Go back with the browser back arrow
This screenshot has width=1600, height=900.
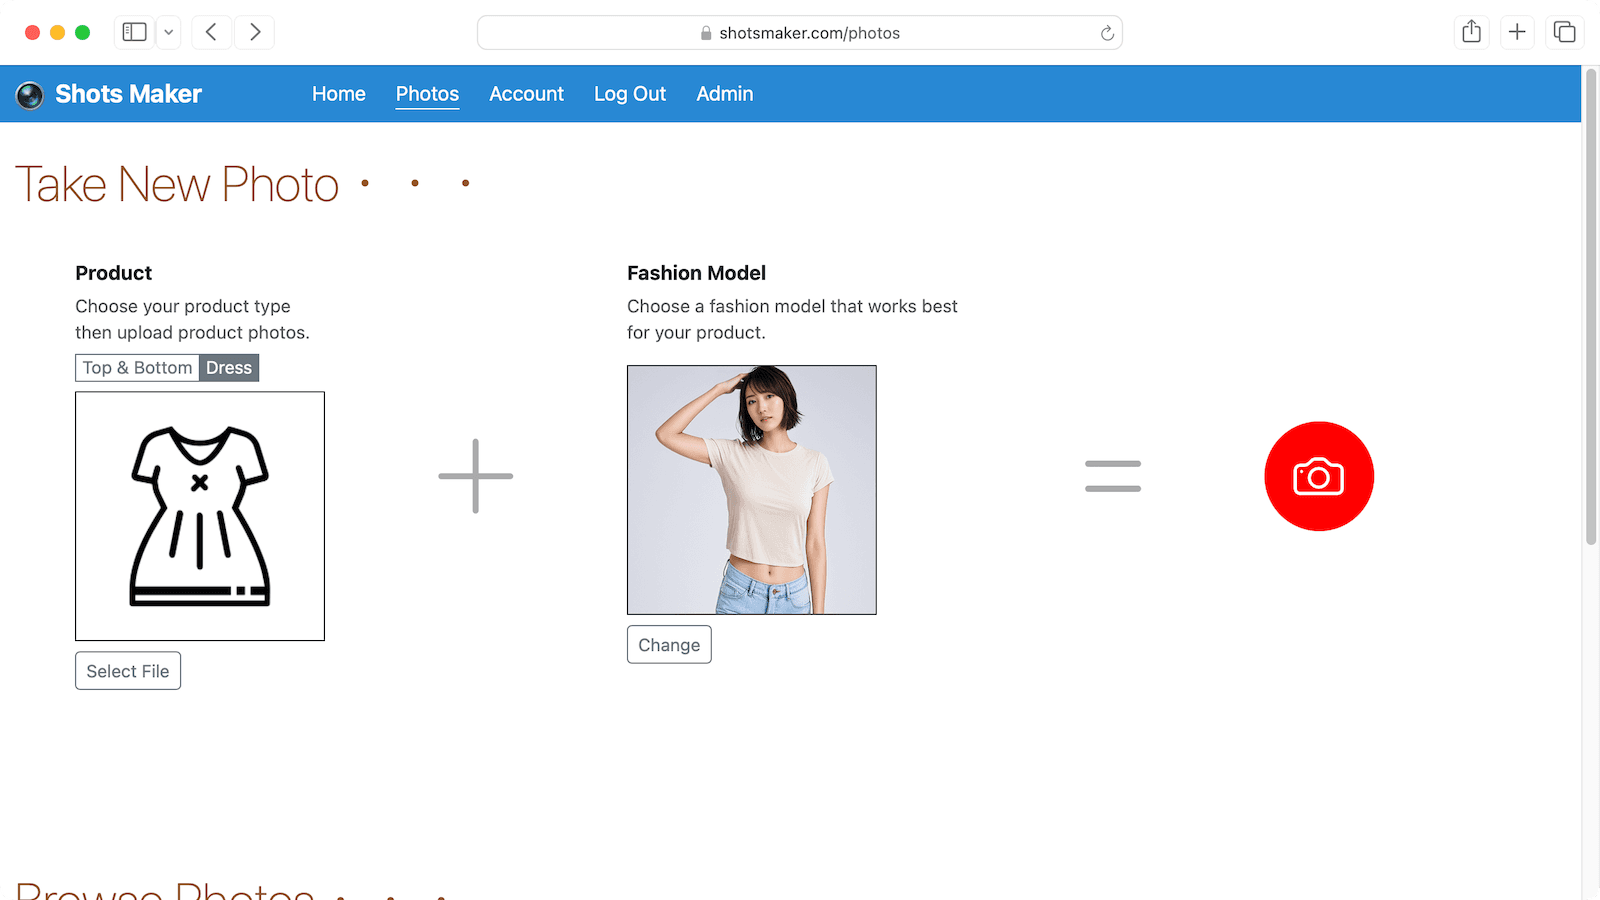point(211,33)
